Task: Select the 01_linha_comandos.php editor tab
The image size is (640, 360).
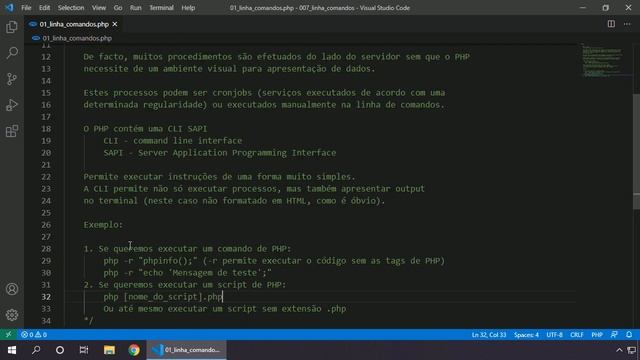Action: tap(73, 24)
